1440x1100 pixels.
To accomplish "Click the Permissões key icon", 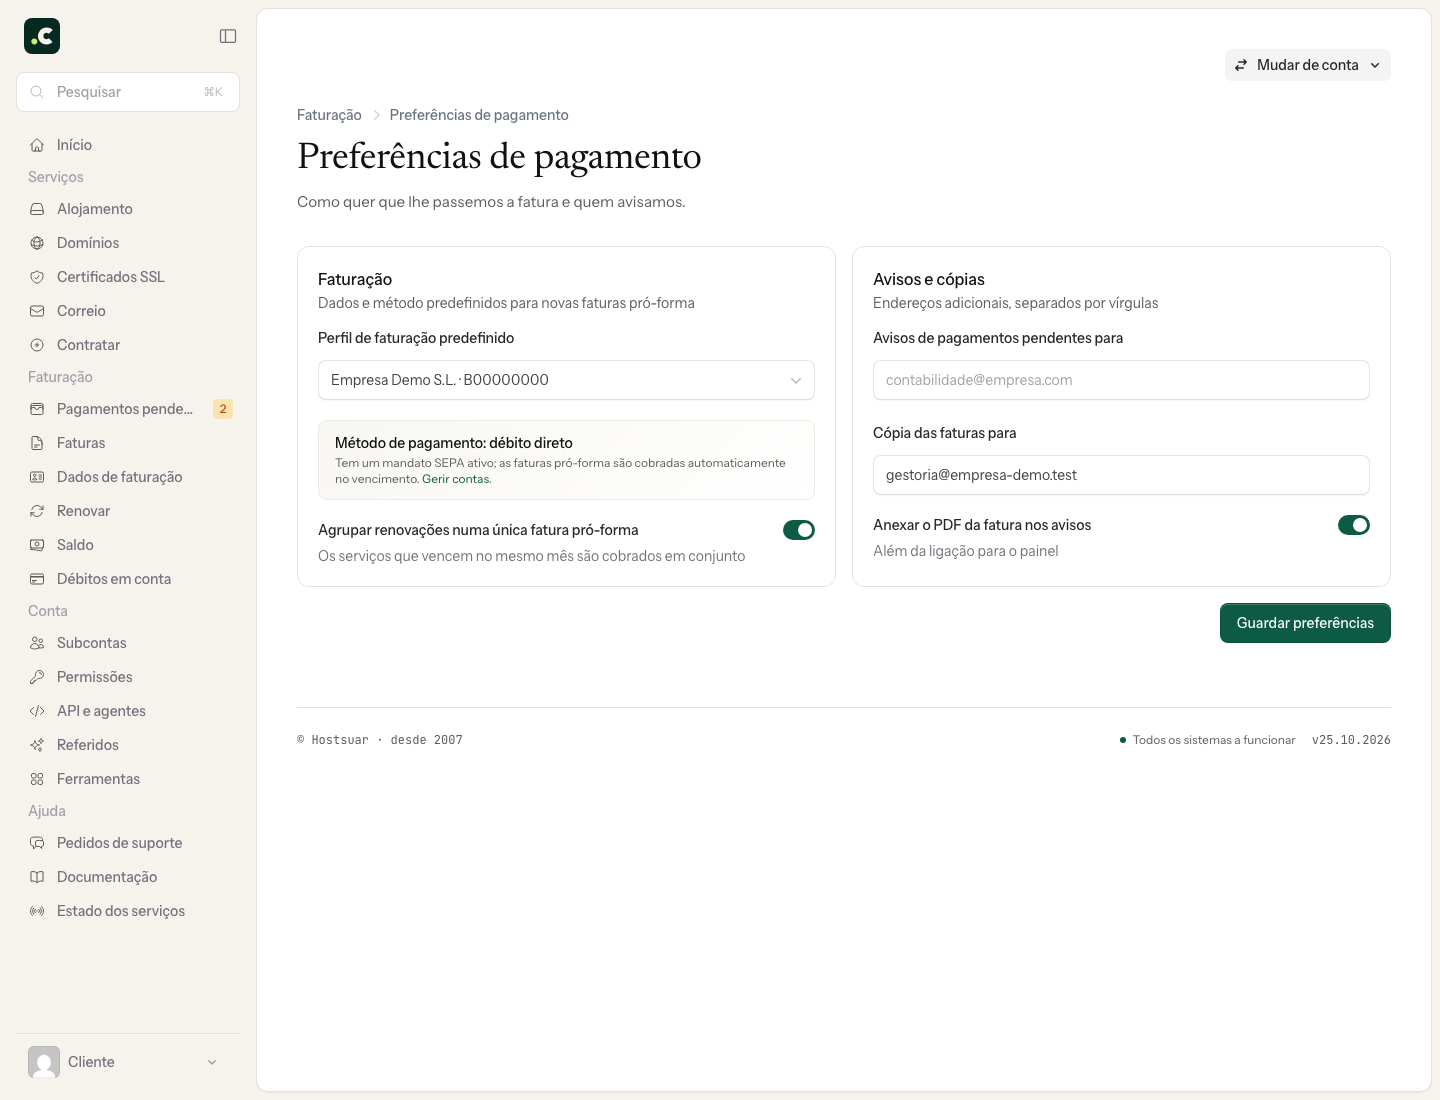I will pos(37,677).
